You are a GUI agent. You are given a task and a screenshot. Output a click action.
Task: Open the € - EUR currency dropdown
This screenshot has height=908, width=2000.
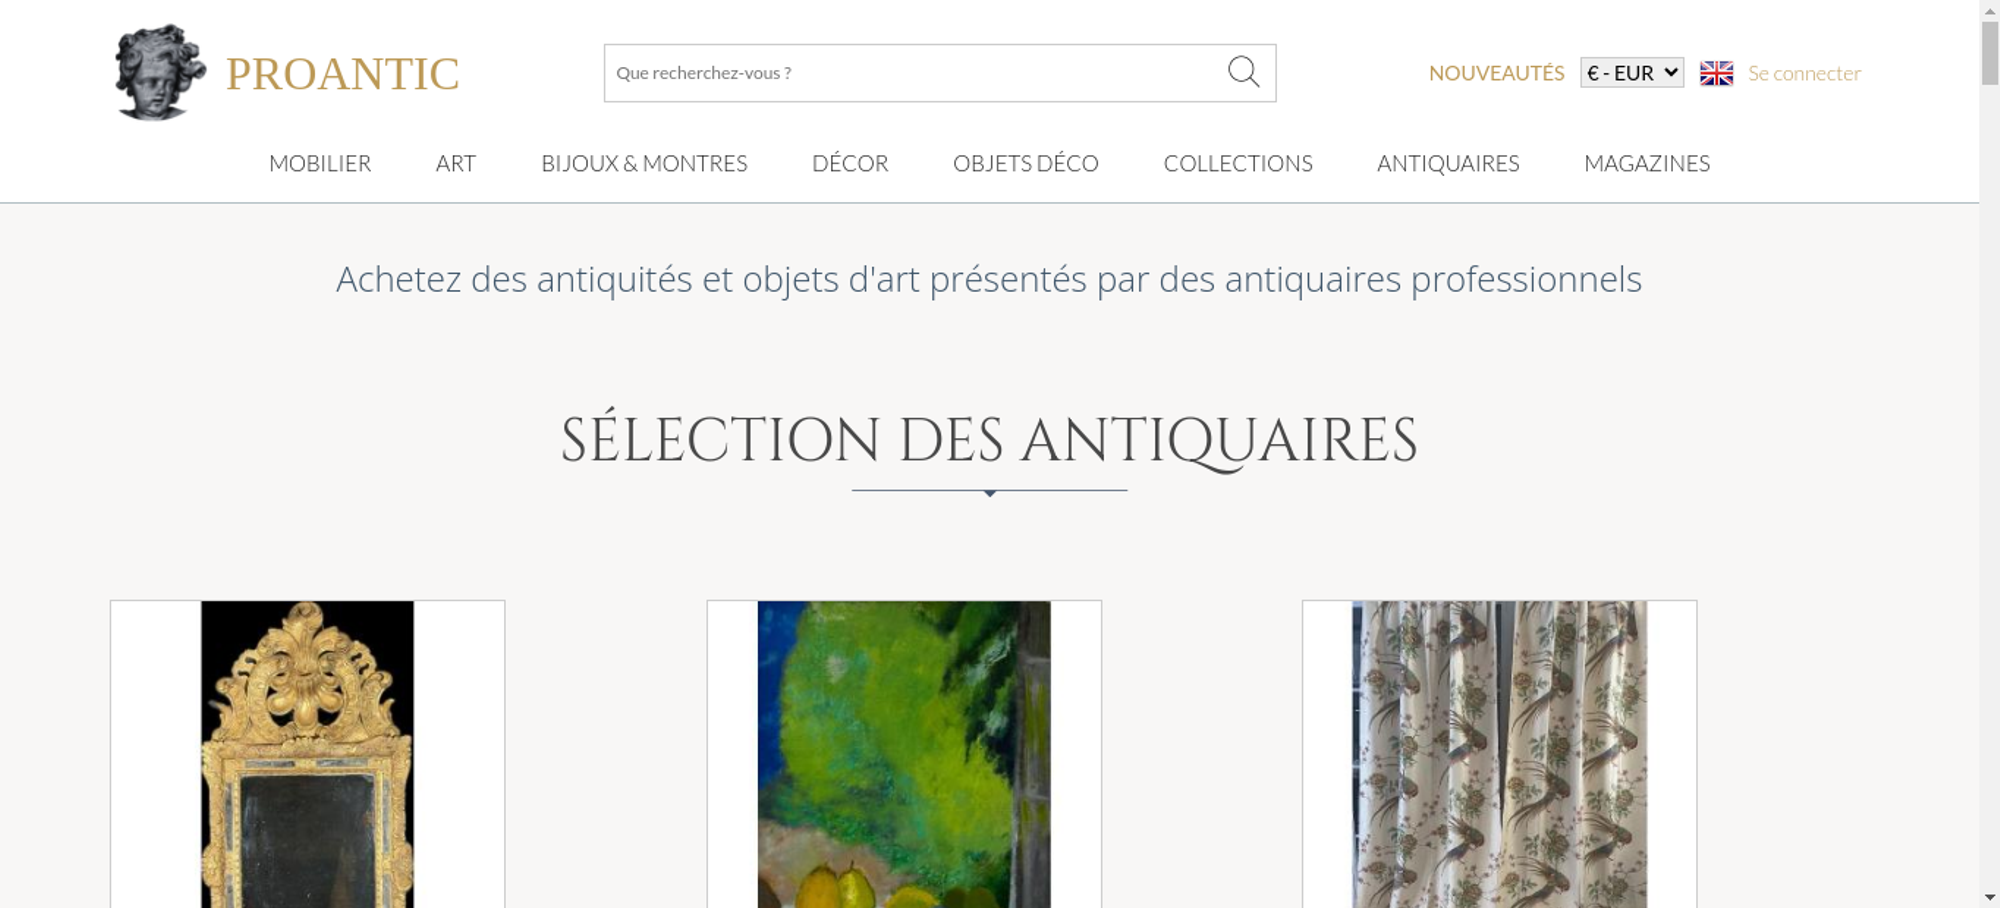point(1632,73)
